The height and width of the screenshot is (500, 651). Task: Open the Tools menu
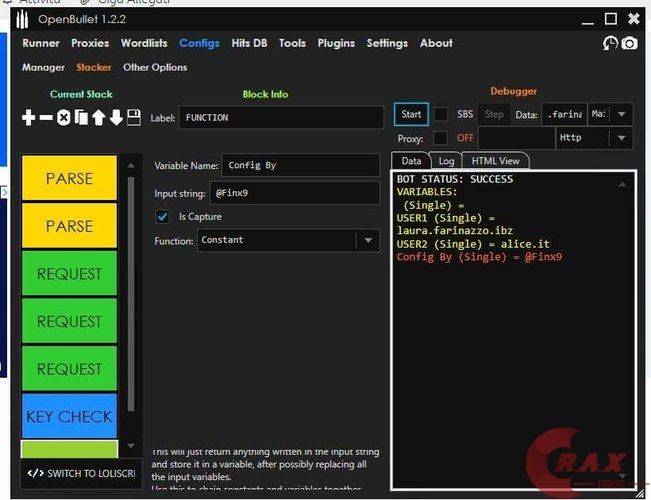(292, 43)
